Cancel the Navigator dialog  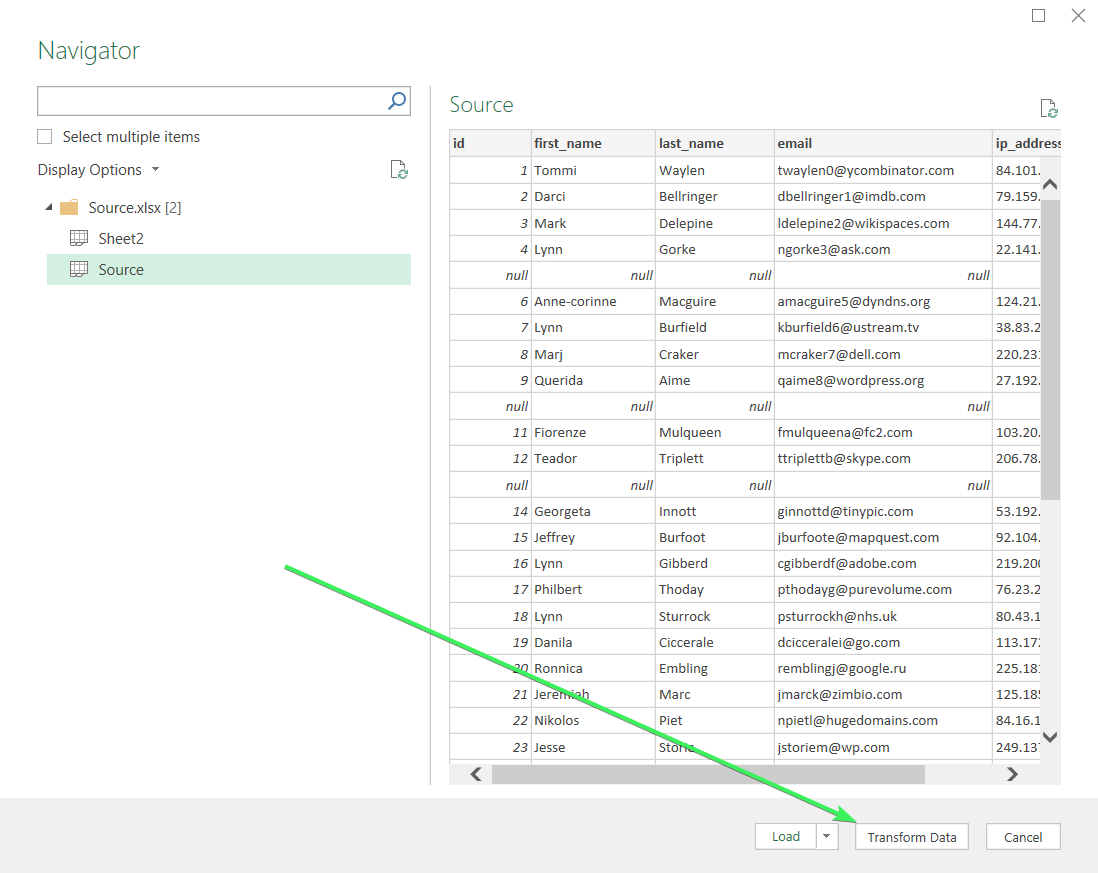pyautogui.click(x=1022, y=837)
